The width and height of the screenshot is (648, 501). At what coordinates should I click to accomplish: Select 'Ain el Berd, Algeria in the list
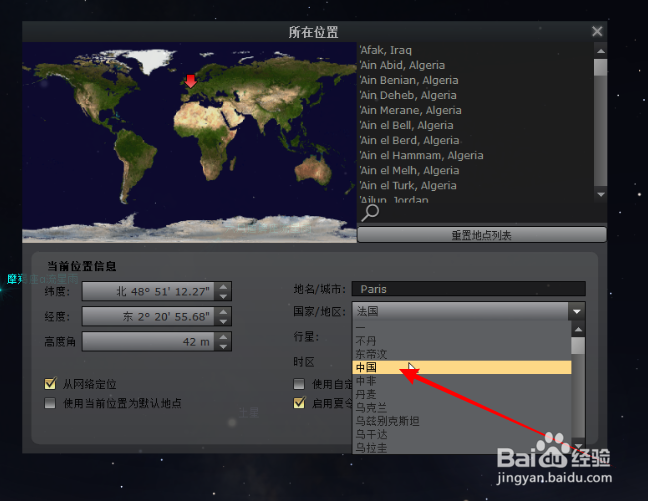click(475, 141)
